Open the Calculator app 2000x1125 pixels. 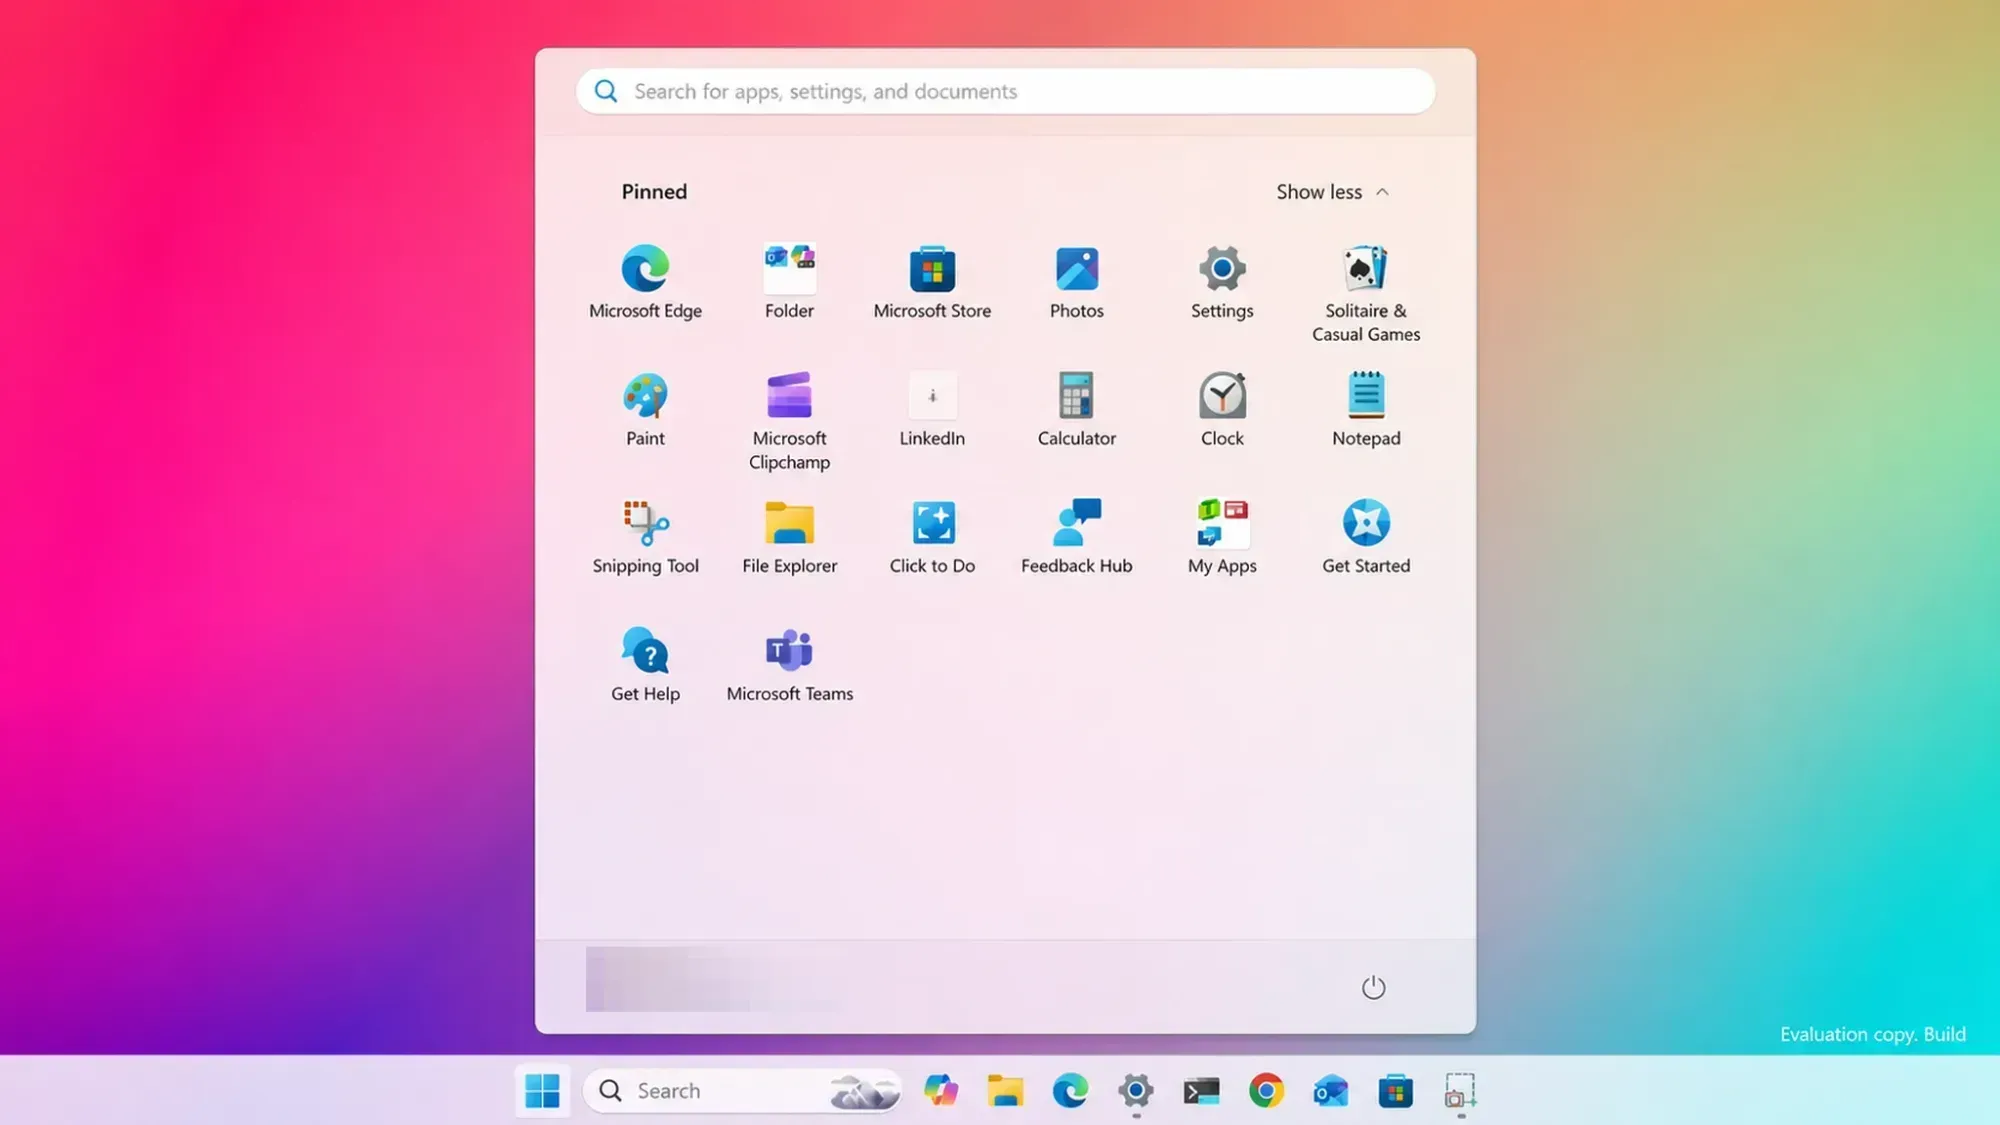[1076, 409]
